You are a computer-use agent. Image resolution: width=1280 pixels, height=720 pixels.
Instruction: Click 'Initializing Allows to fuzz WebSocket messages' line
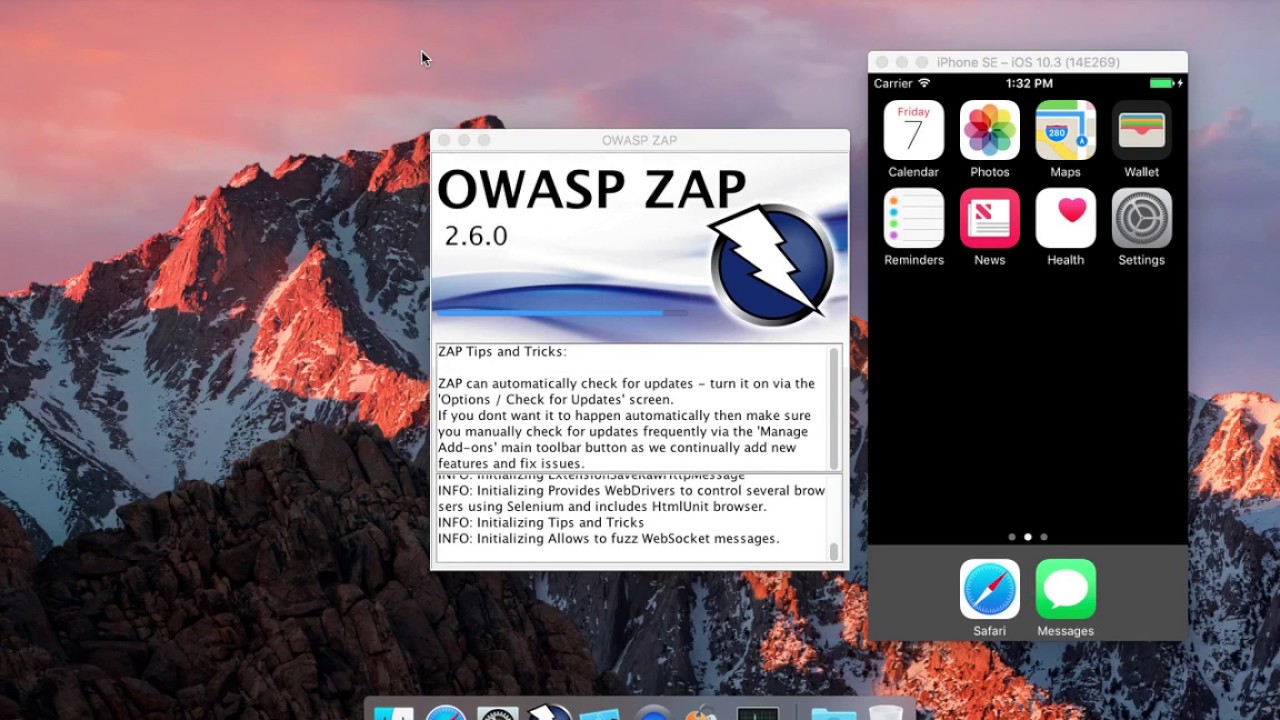coord(608,539)
